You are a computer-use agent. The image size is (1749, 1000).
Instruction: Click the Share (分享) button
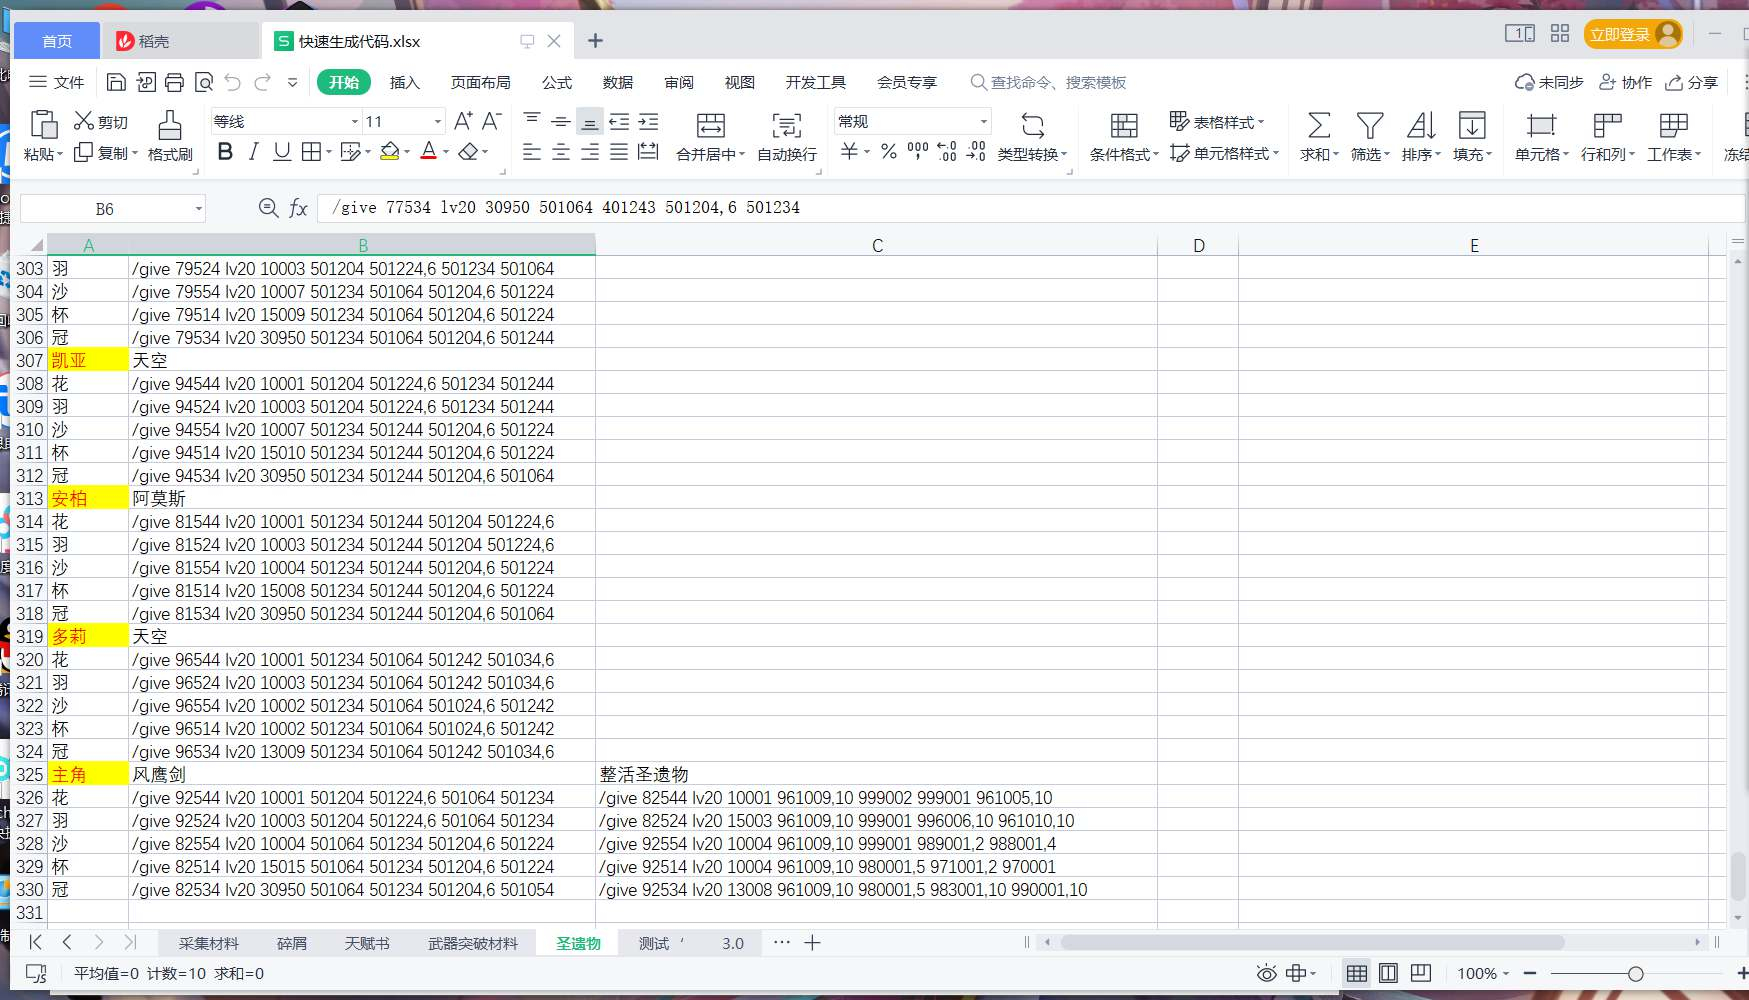[1691, 82]
